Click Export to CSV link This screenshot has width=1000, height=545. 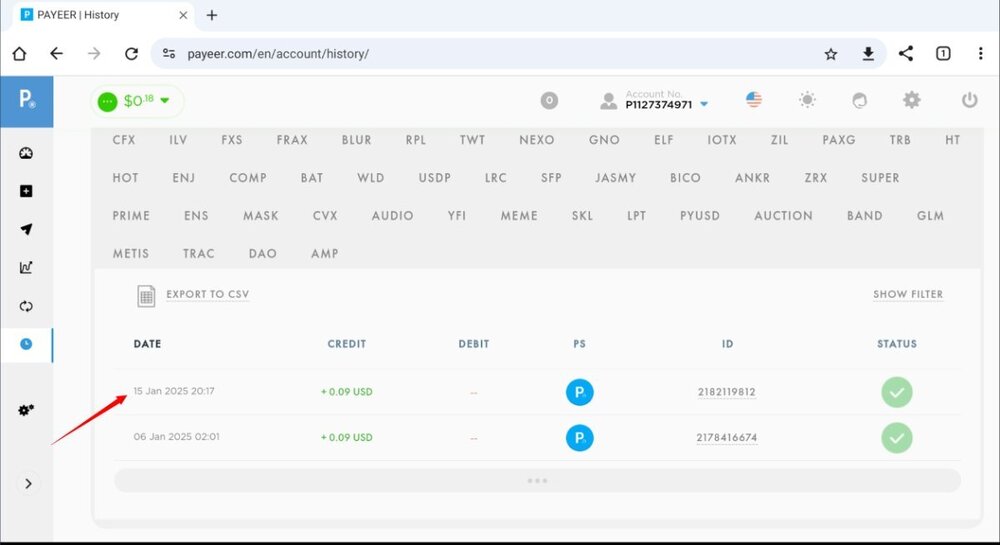pyautogui.click(x=207, y=295)
